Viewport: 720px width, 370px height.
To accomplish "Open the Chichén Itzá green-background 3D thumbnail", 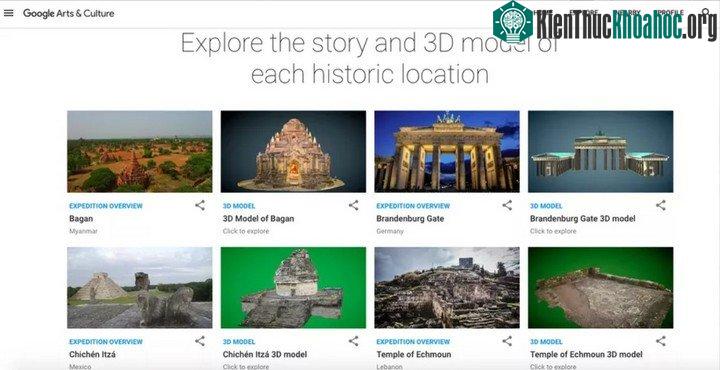I will [x=293, y=287].
